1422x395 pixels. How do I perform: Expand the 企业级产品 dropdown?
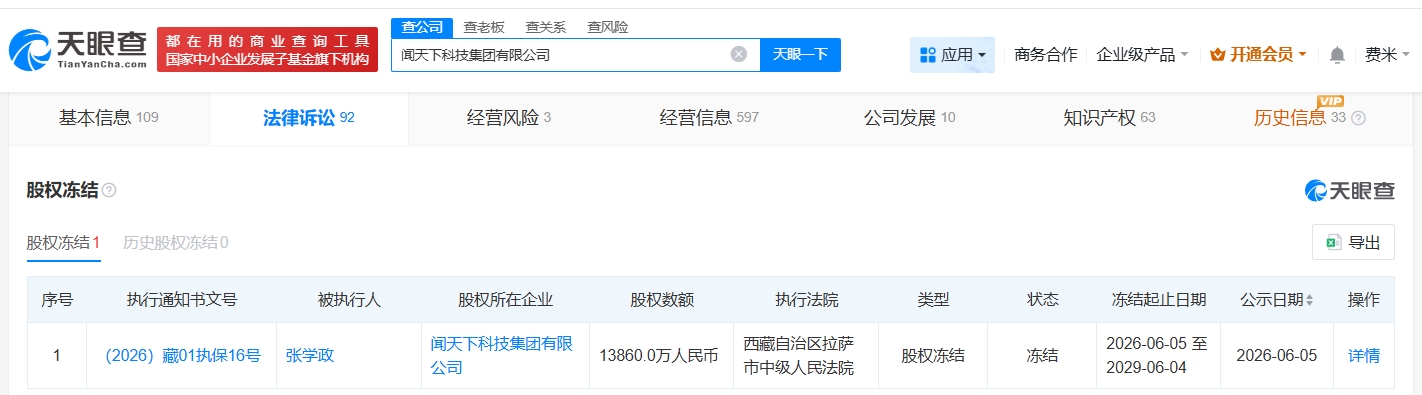1143,55
